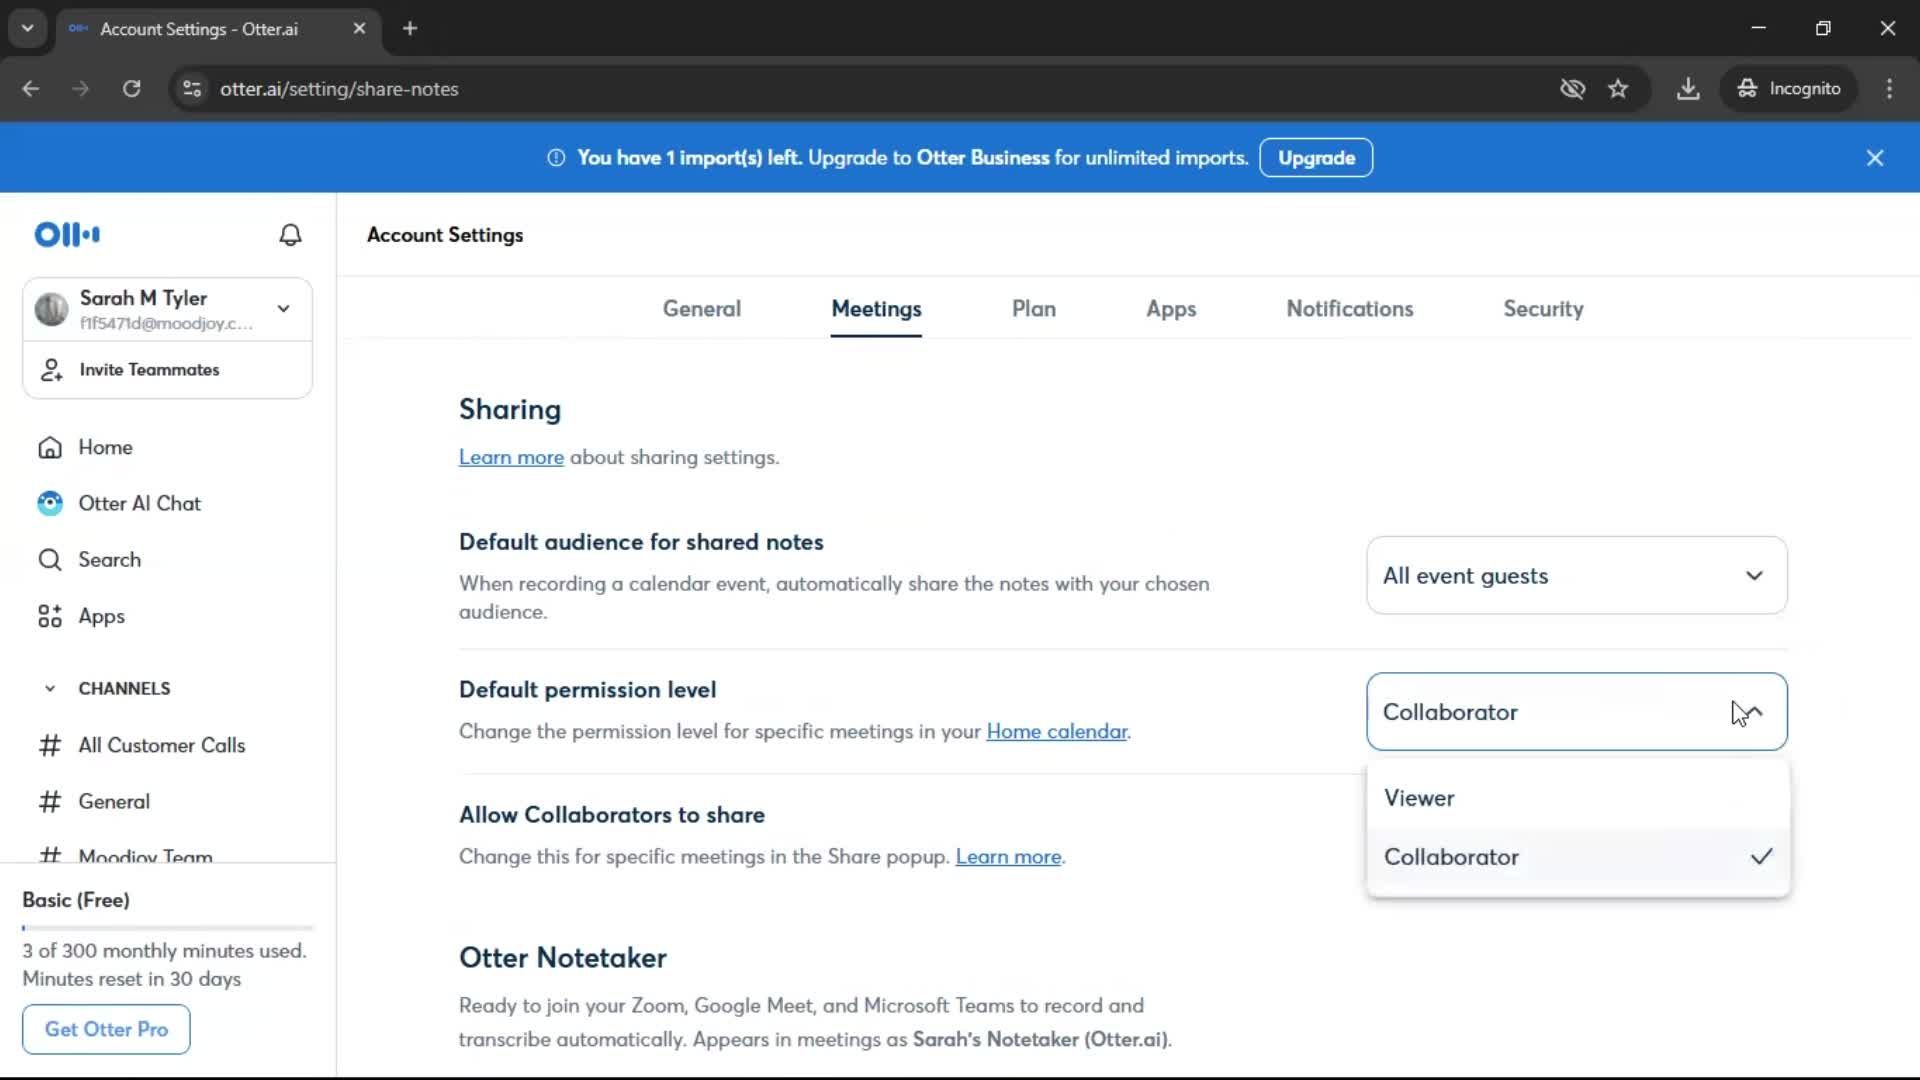Select Collaborator option in dropdown list
Screen dimensions: 1920x1080
(1577, 857)
